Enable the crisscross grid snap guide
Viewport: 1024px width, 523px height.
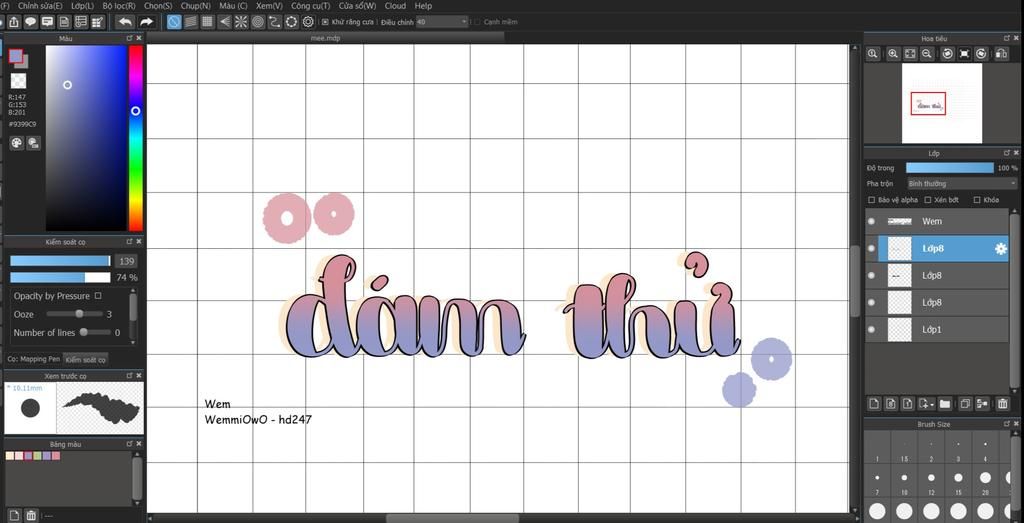point(208,22)
